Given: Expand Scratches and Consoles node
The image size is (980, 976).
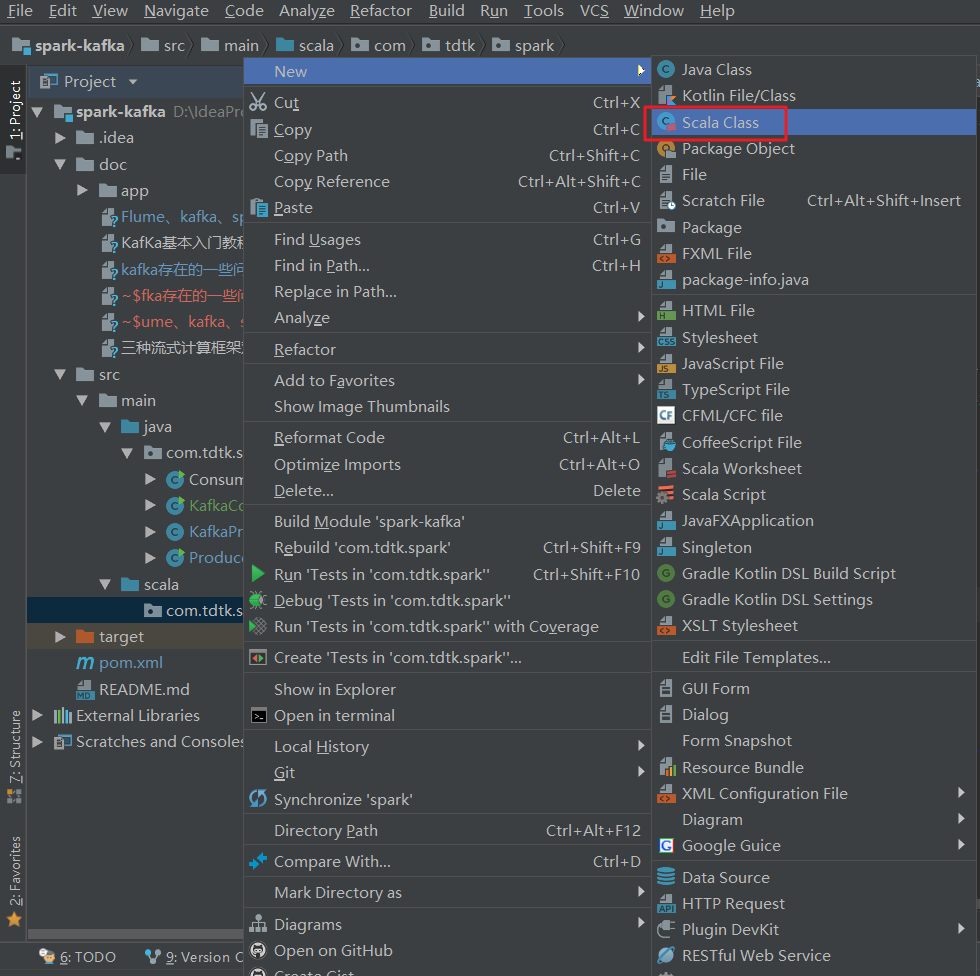Looking at the screenshot, I should (38, 742).
